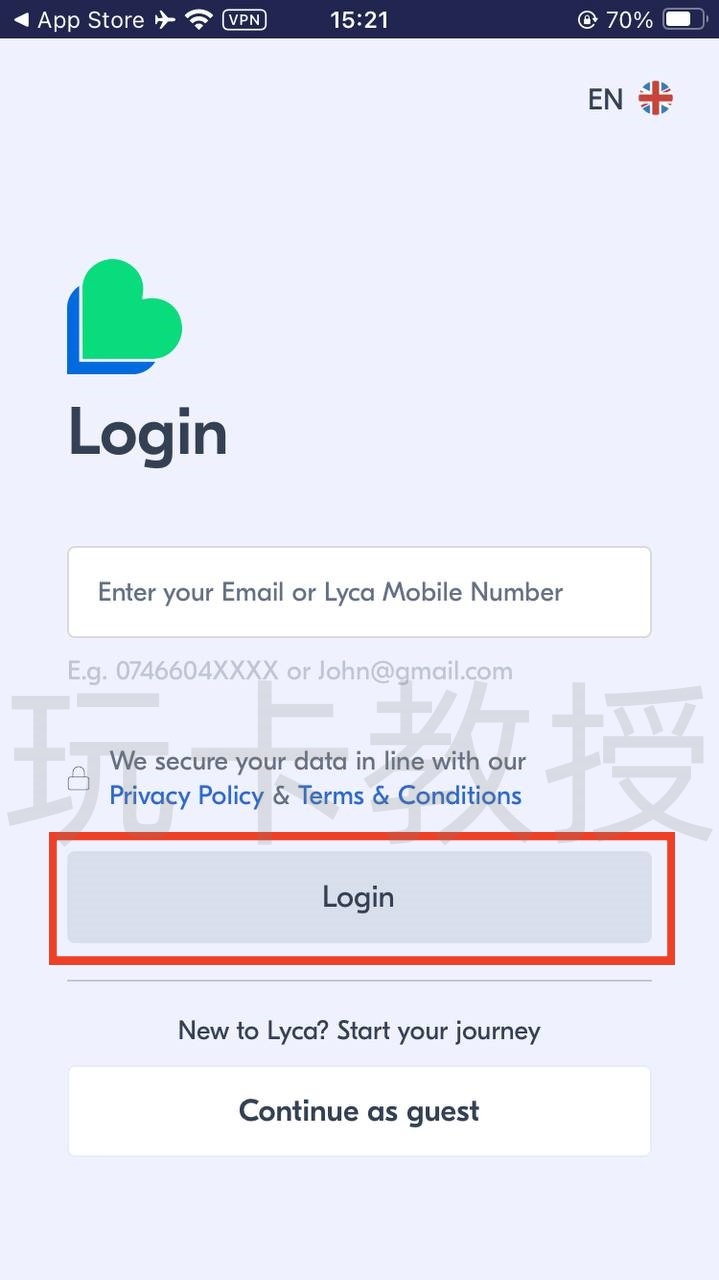Open the Terms & Conditions link
Image resolution: width=719 pixels, height=1280 pixels.
click(410, 796)
